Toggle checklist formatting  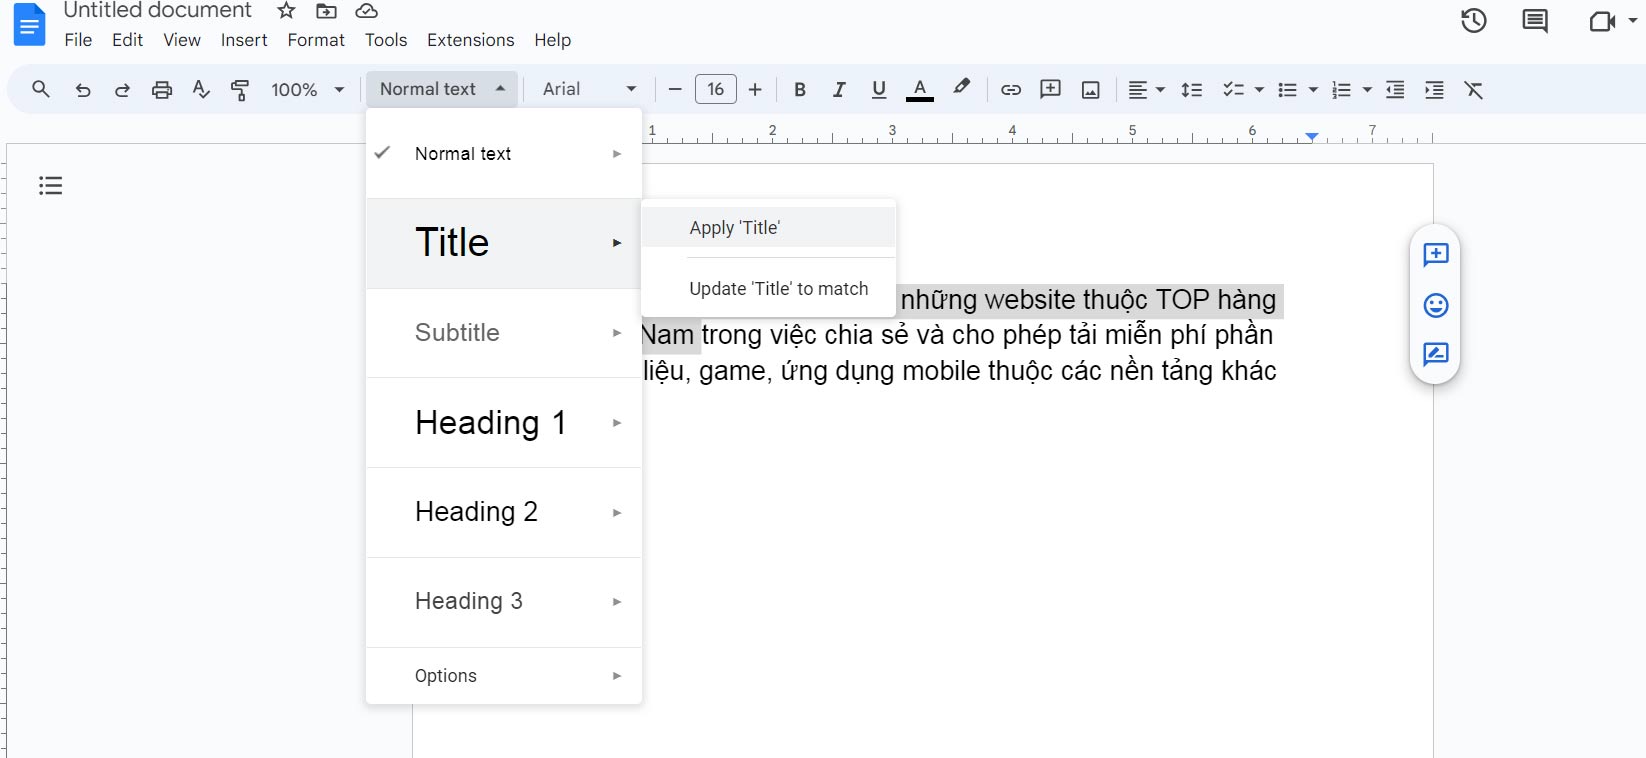(1233, 90)
